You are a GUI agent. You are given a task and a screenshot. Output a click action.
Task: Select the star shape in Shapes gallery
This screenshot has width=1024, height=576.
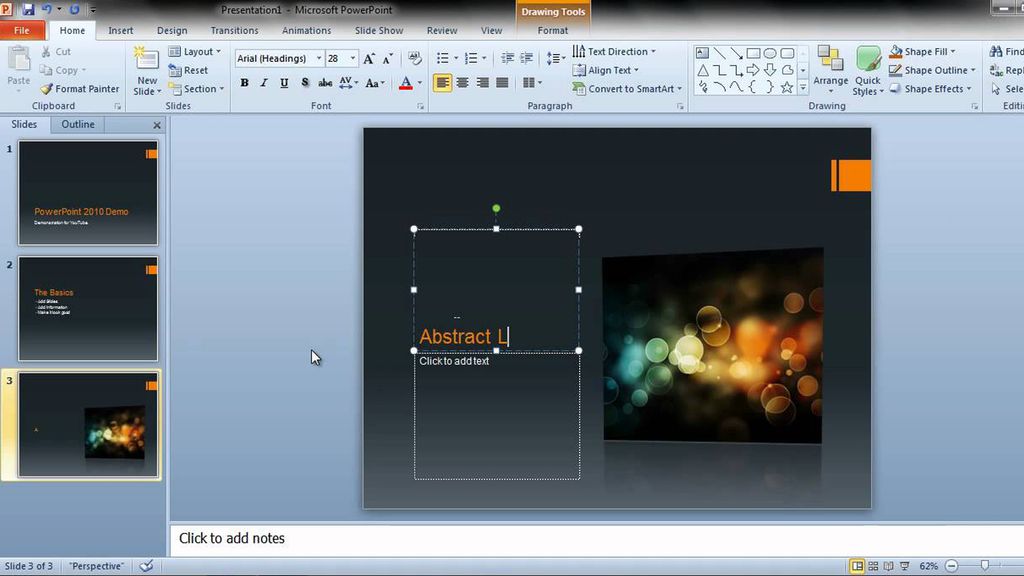pyautogui.click(x=787, y=87)
